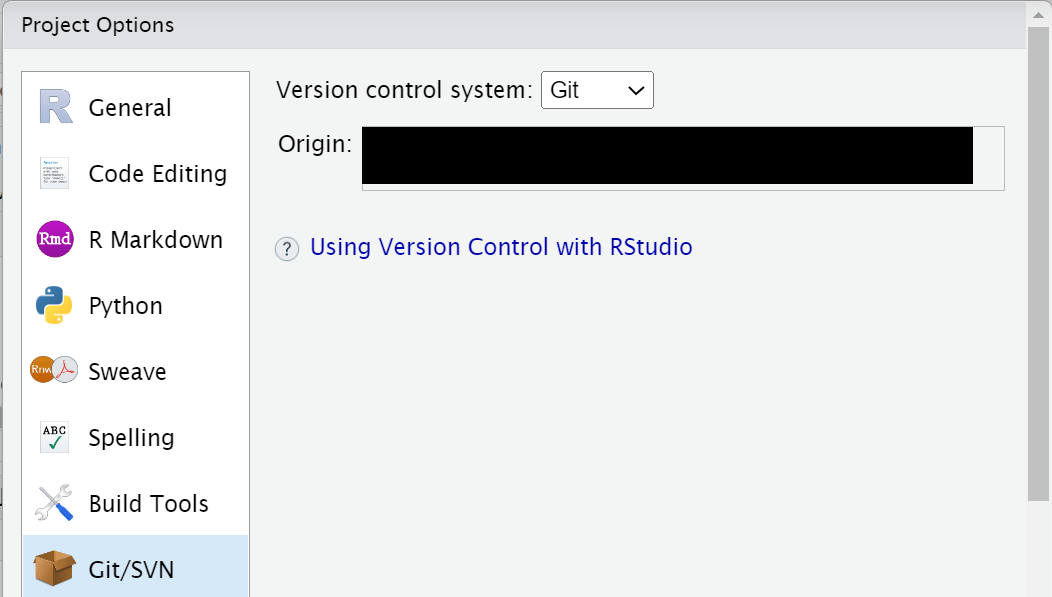Open the Version control system dropdown
Image resolution: width=1052 pixels, height=597 pixels.
click(597, 90)
